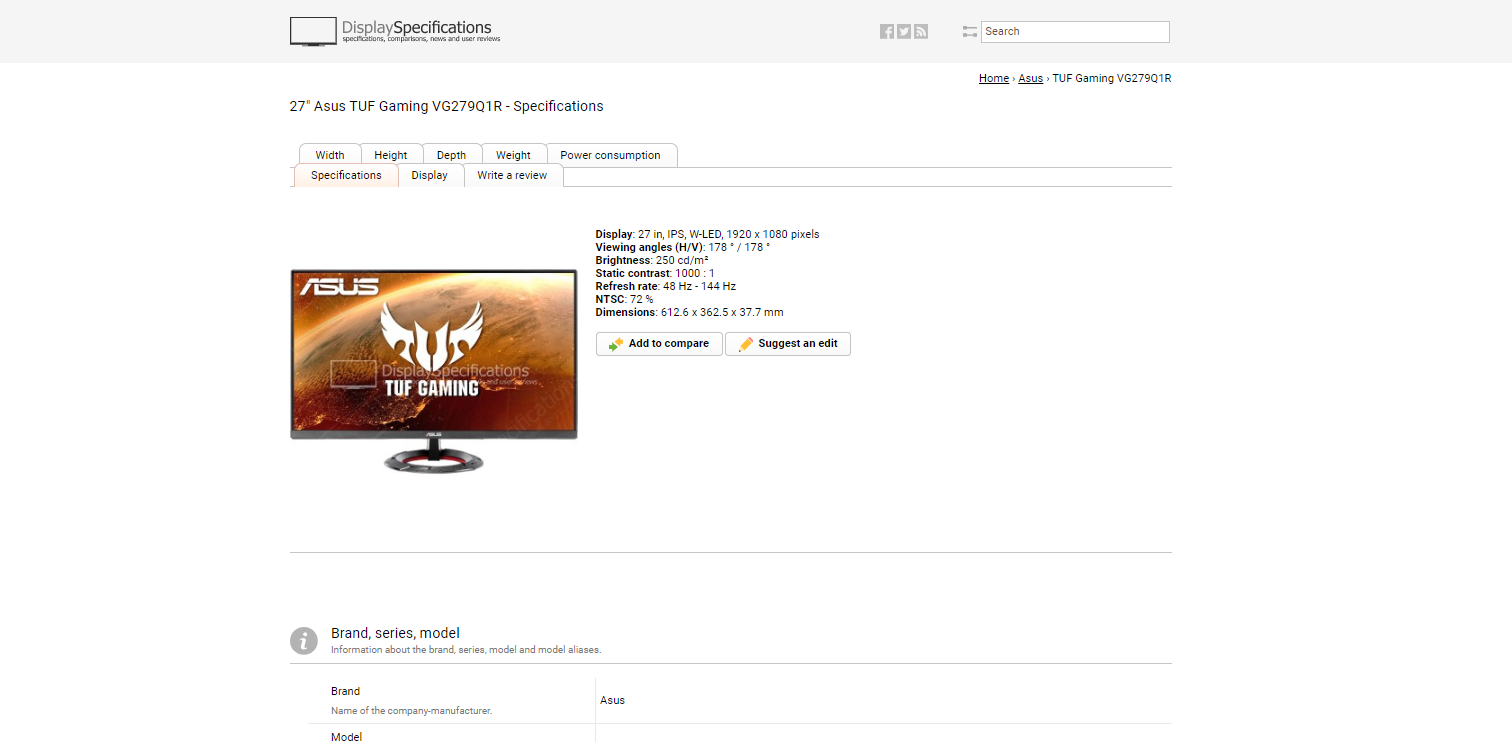The image size is (1512, 742).
Task: Click the NTSC 72 % line
Action: (x=625, y=299)
